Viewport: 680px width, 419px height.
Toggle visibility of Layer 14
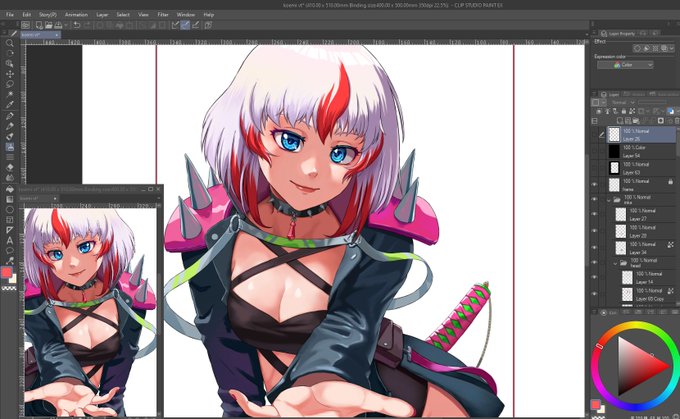[x=595, y=278]
